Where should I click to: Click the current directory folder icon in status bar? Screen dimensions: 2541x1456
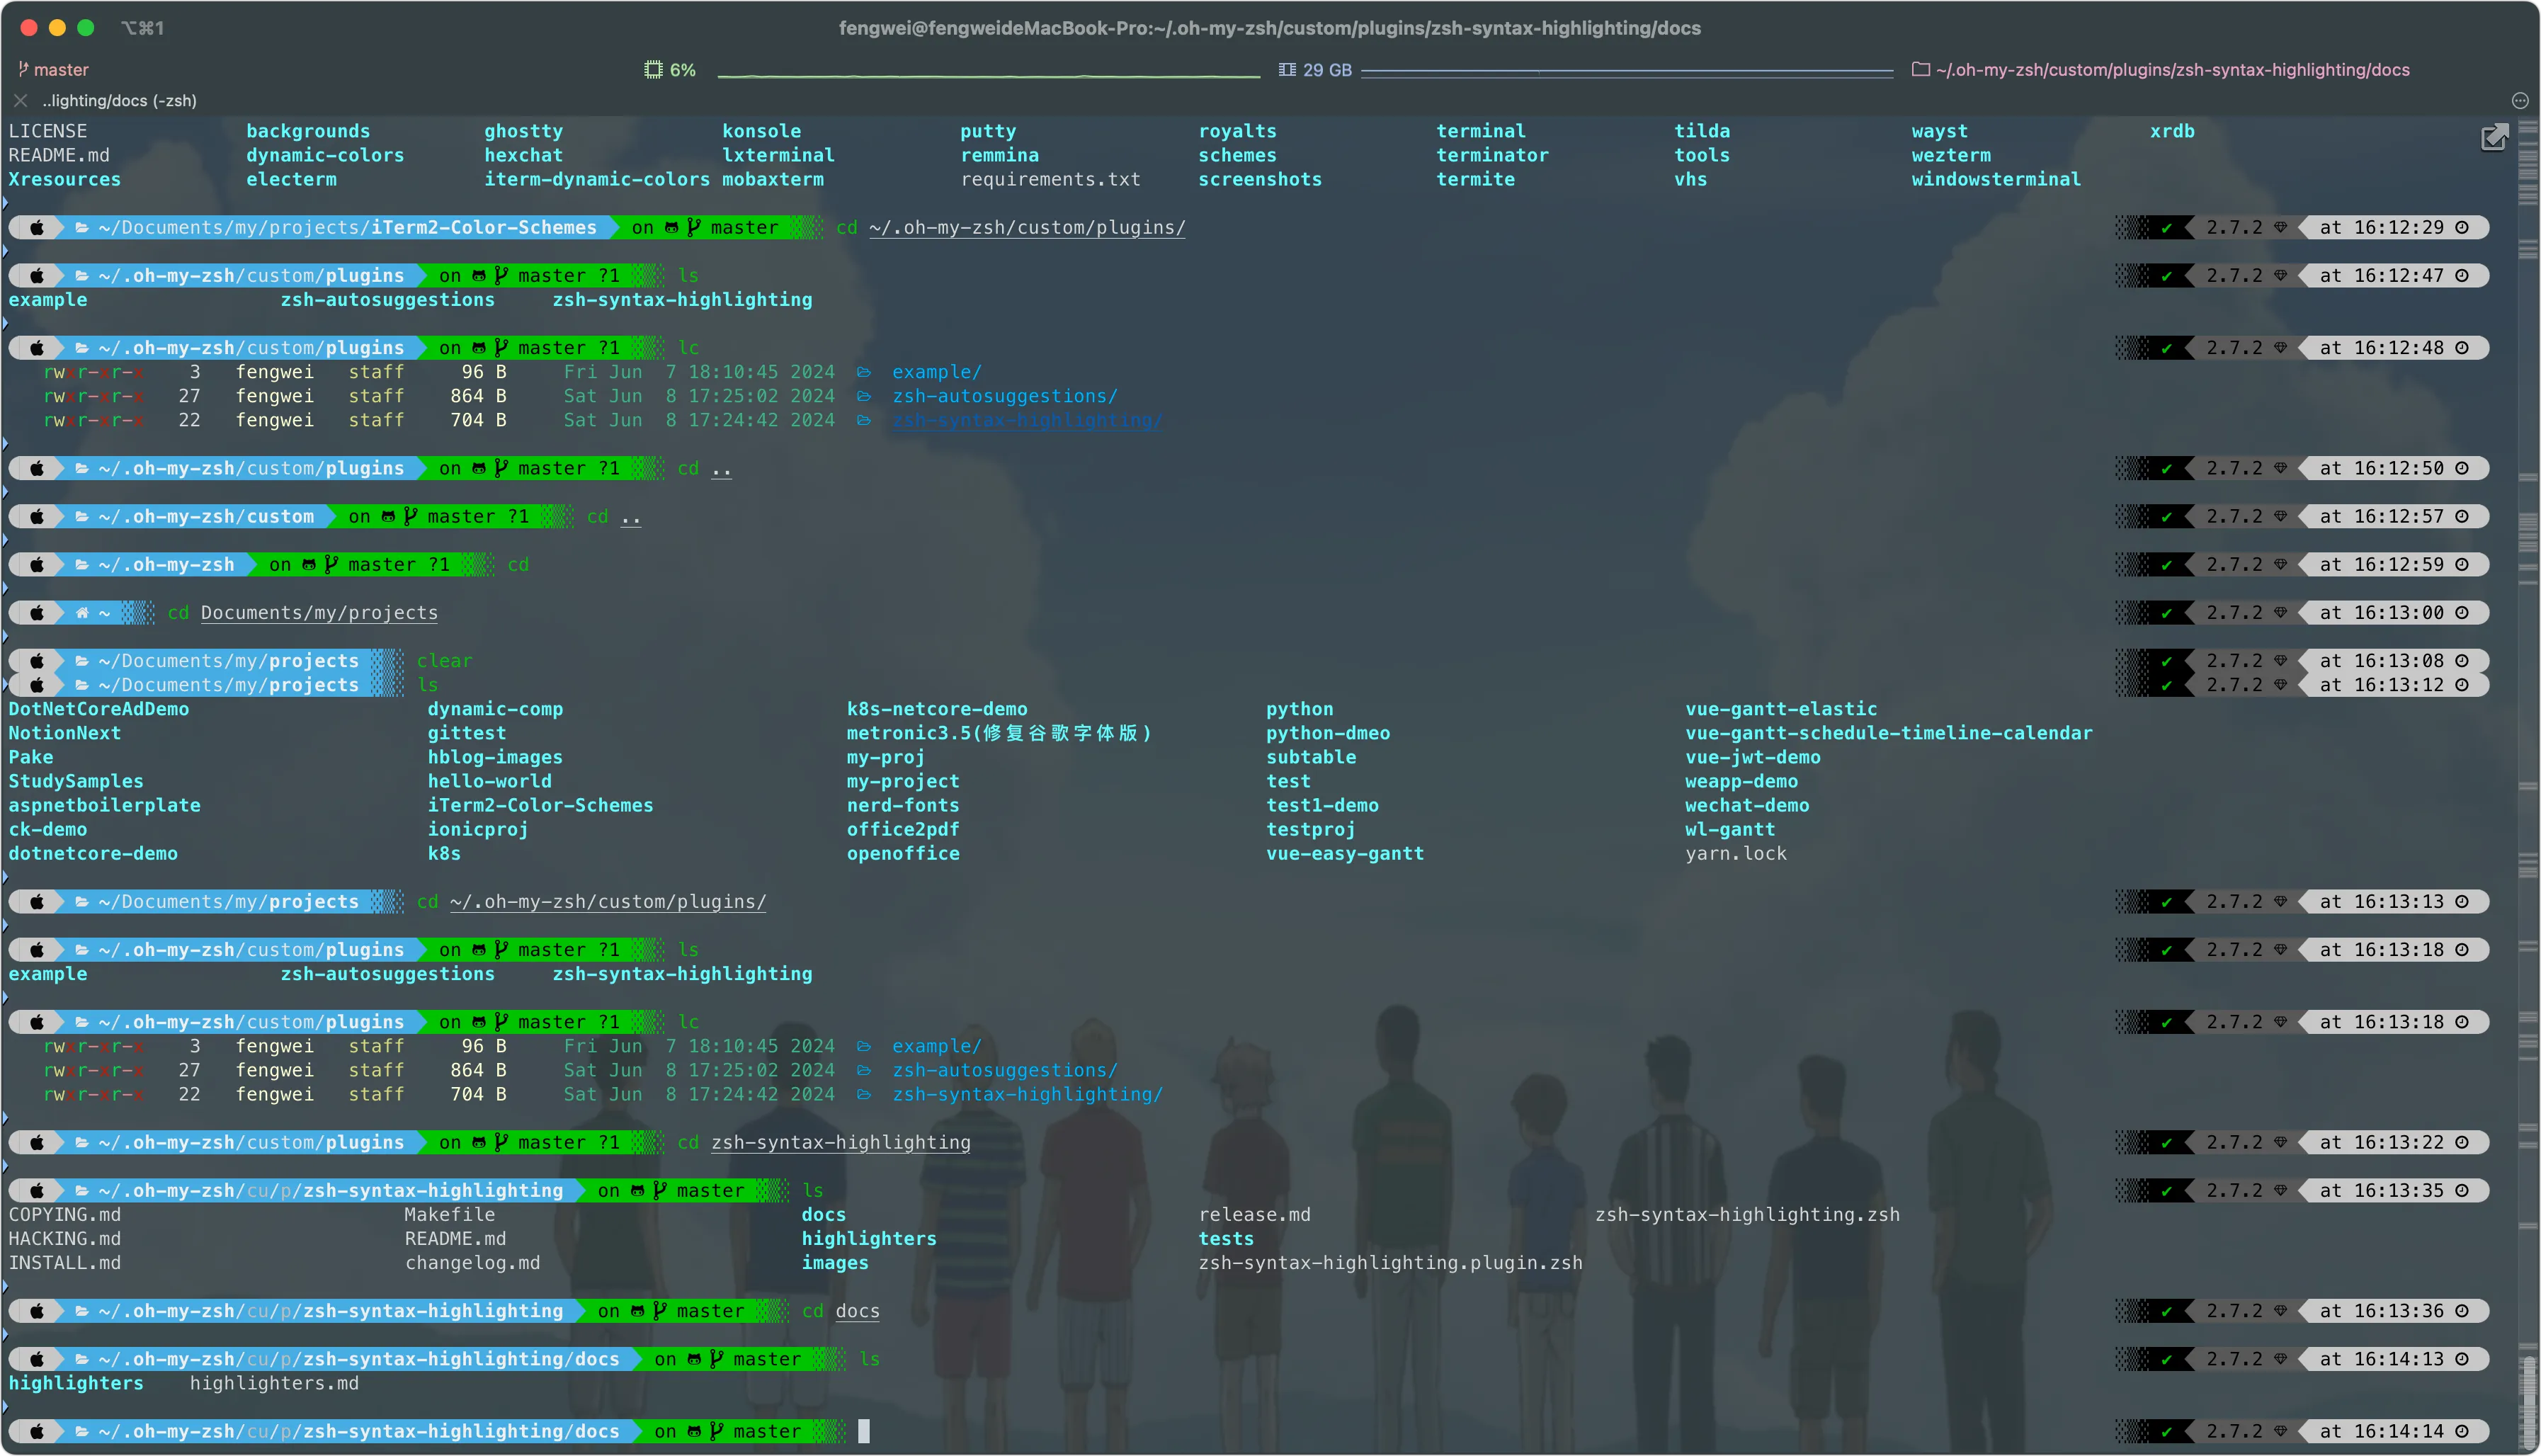click(1920, 69)
